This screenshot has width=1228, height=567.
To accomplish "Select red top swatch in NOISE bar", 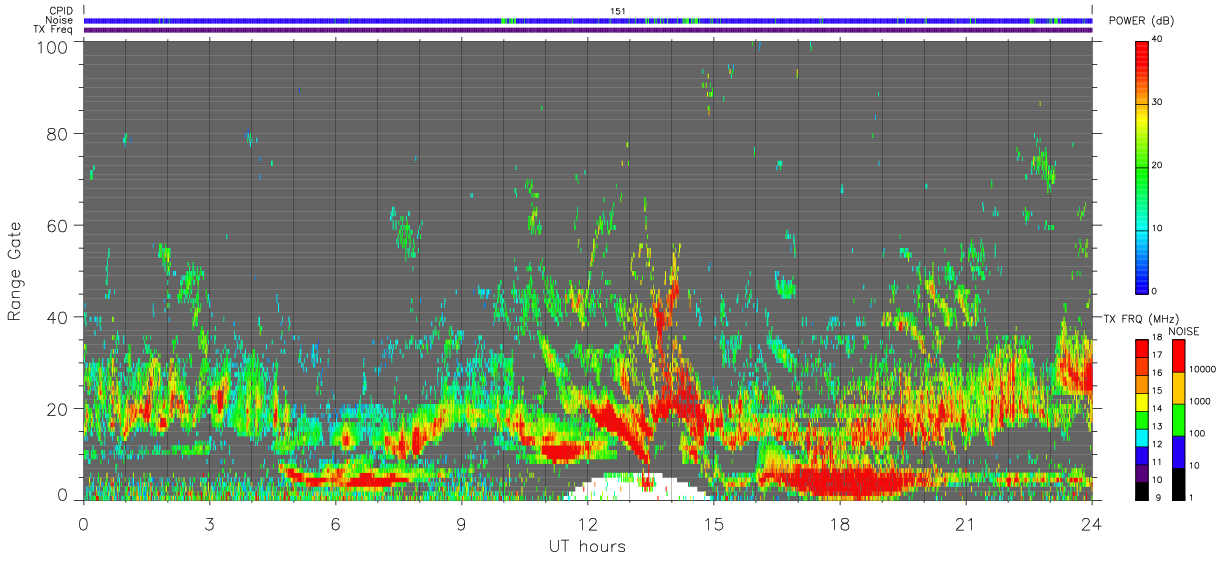I will [1179, 355].
